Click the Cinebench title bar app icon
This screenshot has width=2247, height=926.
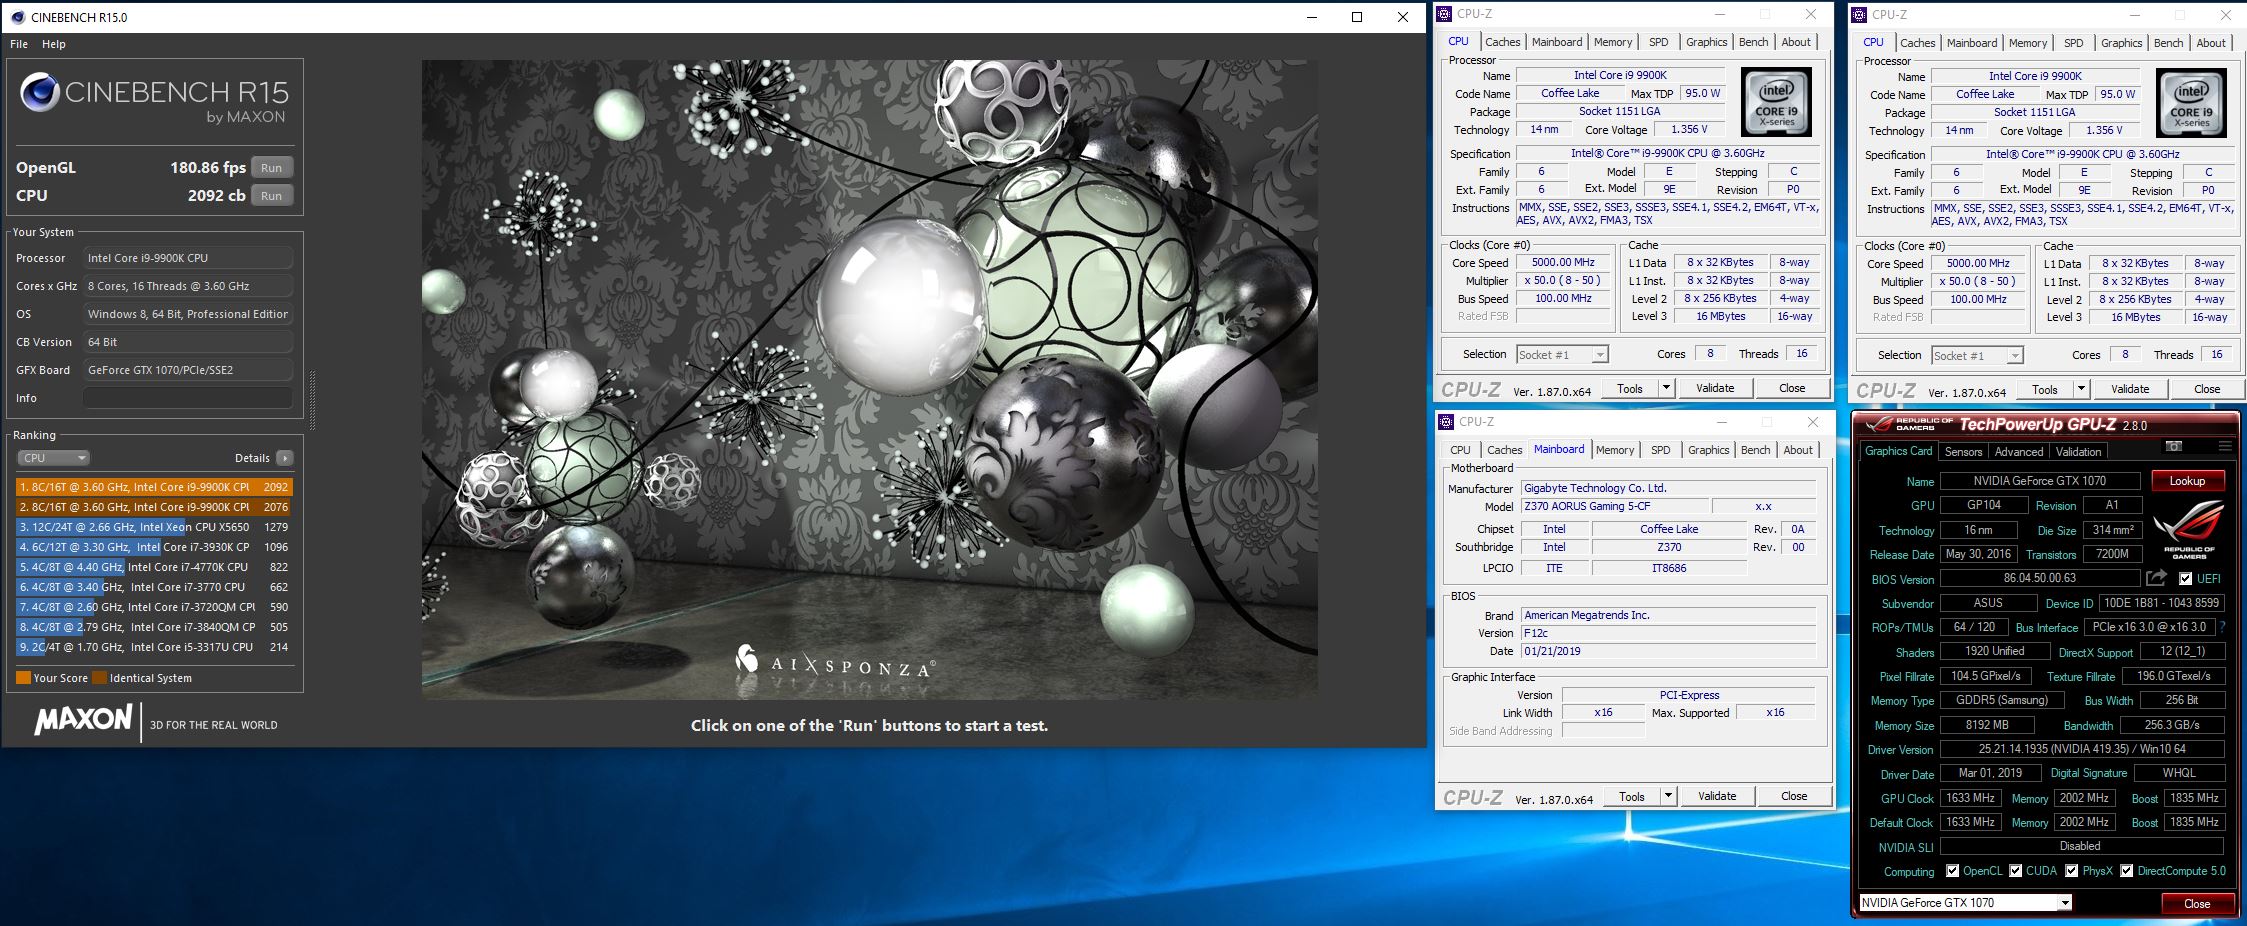pyautogui.click(x=17, y=17)
